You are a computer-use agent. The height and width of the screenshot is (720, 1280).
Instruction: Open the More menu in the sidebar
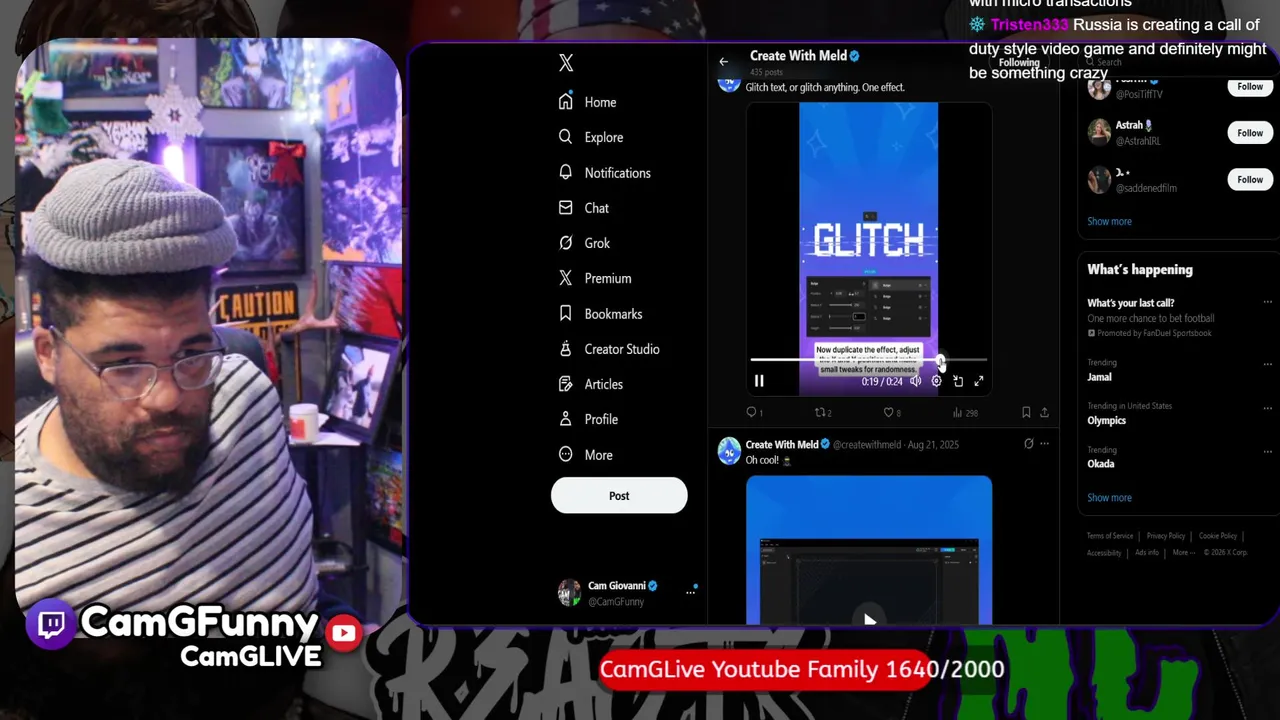coord(586,455)
